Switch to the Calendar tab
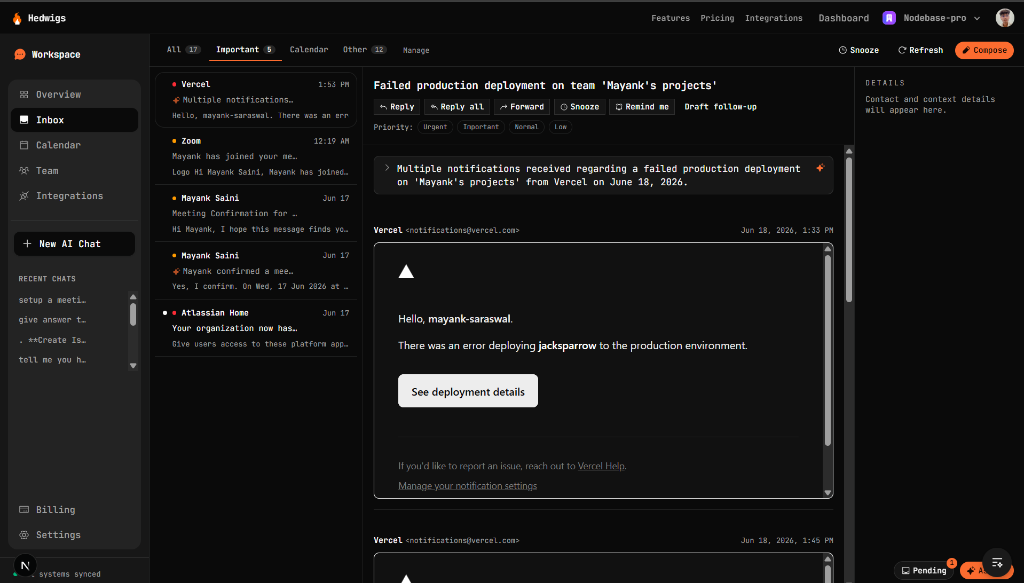 (309, 50)
